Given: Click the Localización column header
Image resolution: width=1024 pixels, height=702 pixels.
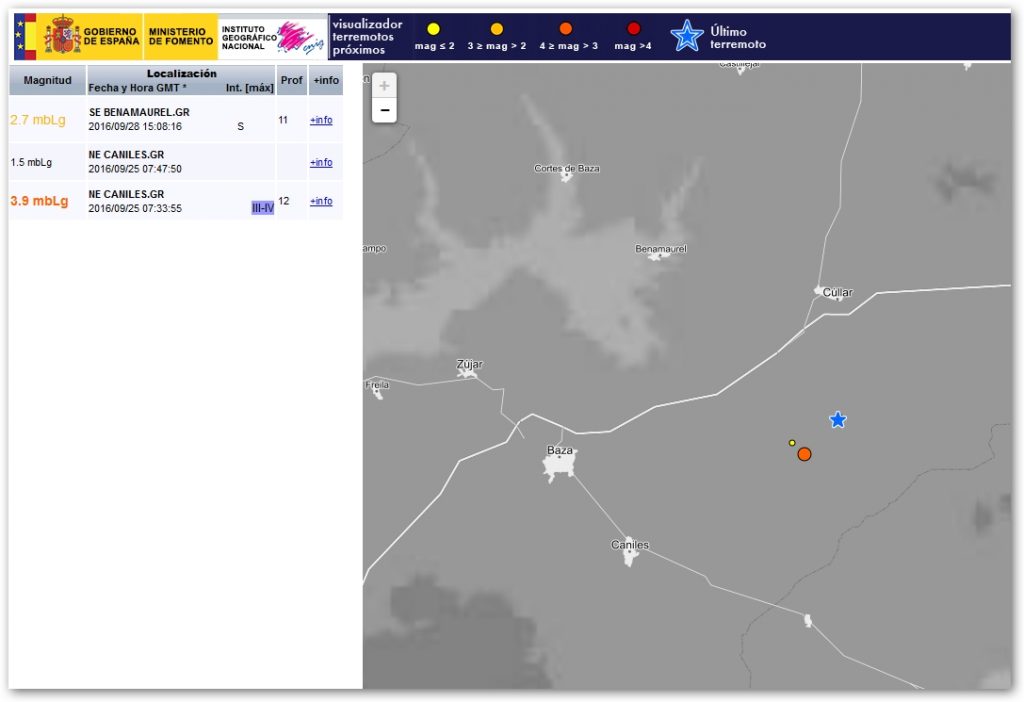Looking at the screenshot, I should coord(181,74).
